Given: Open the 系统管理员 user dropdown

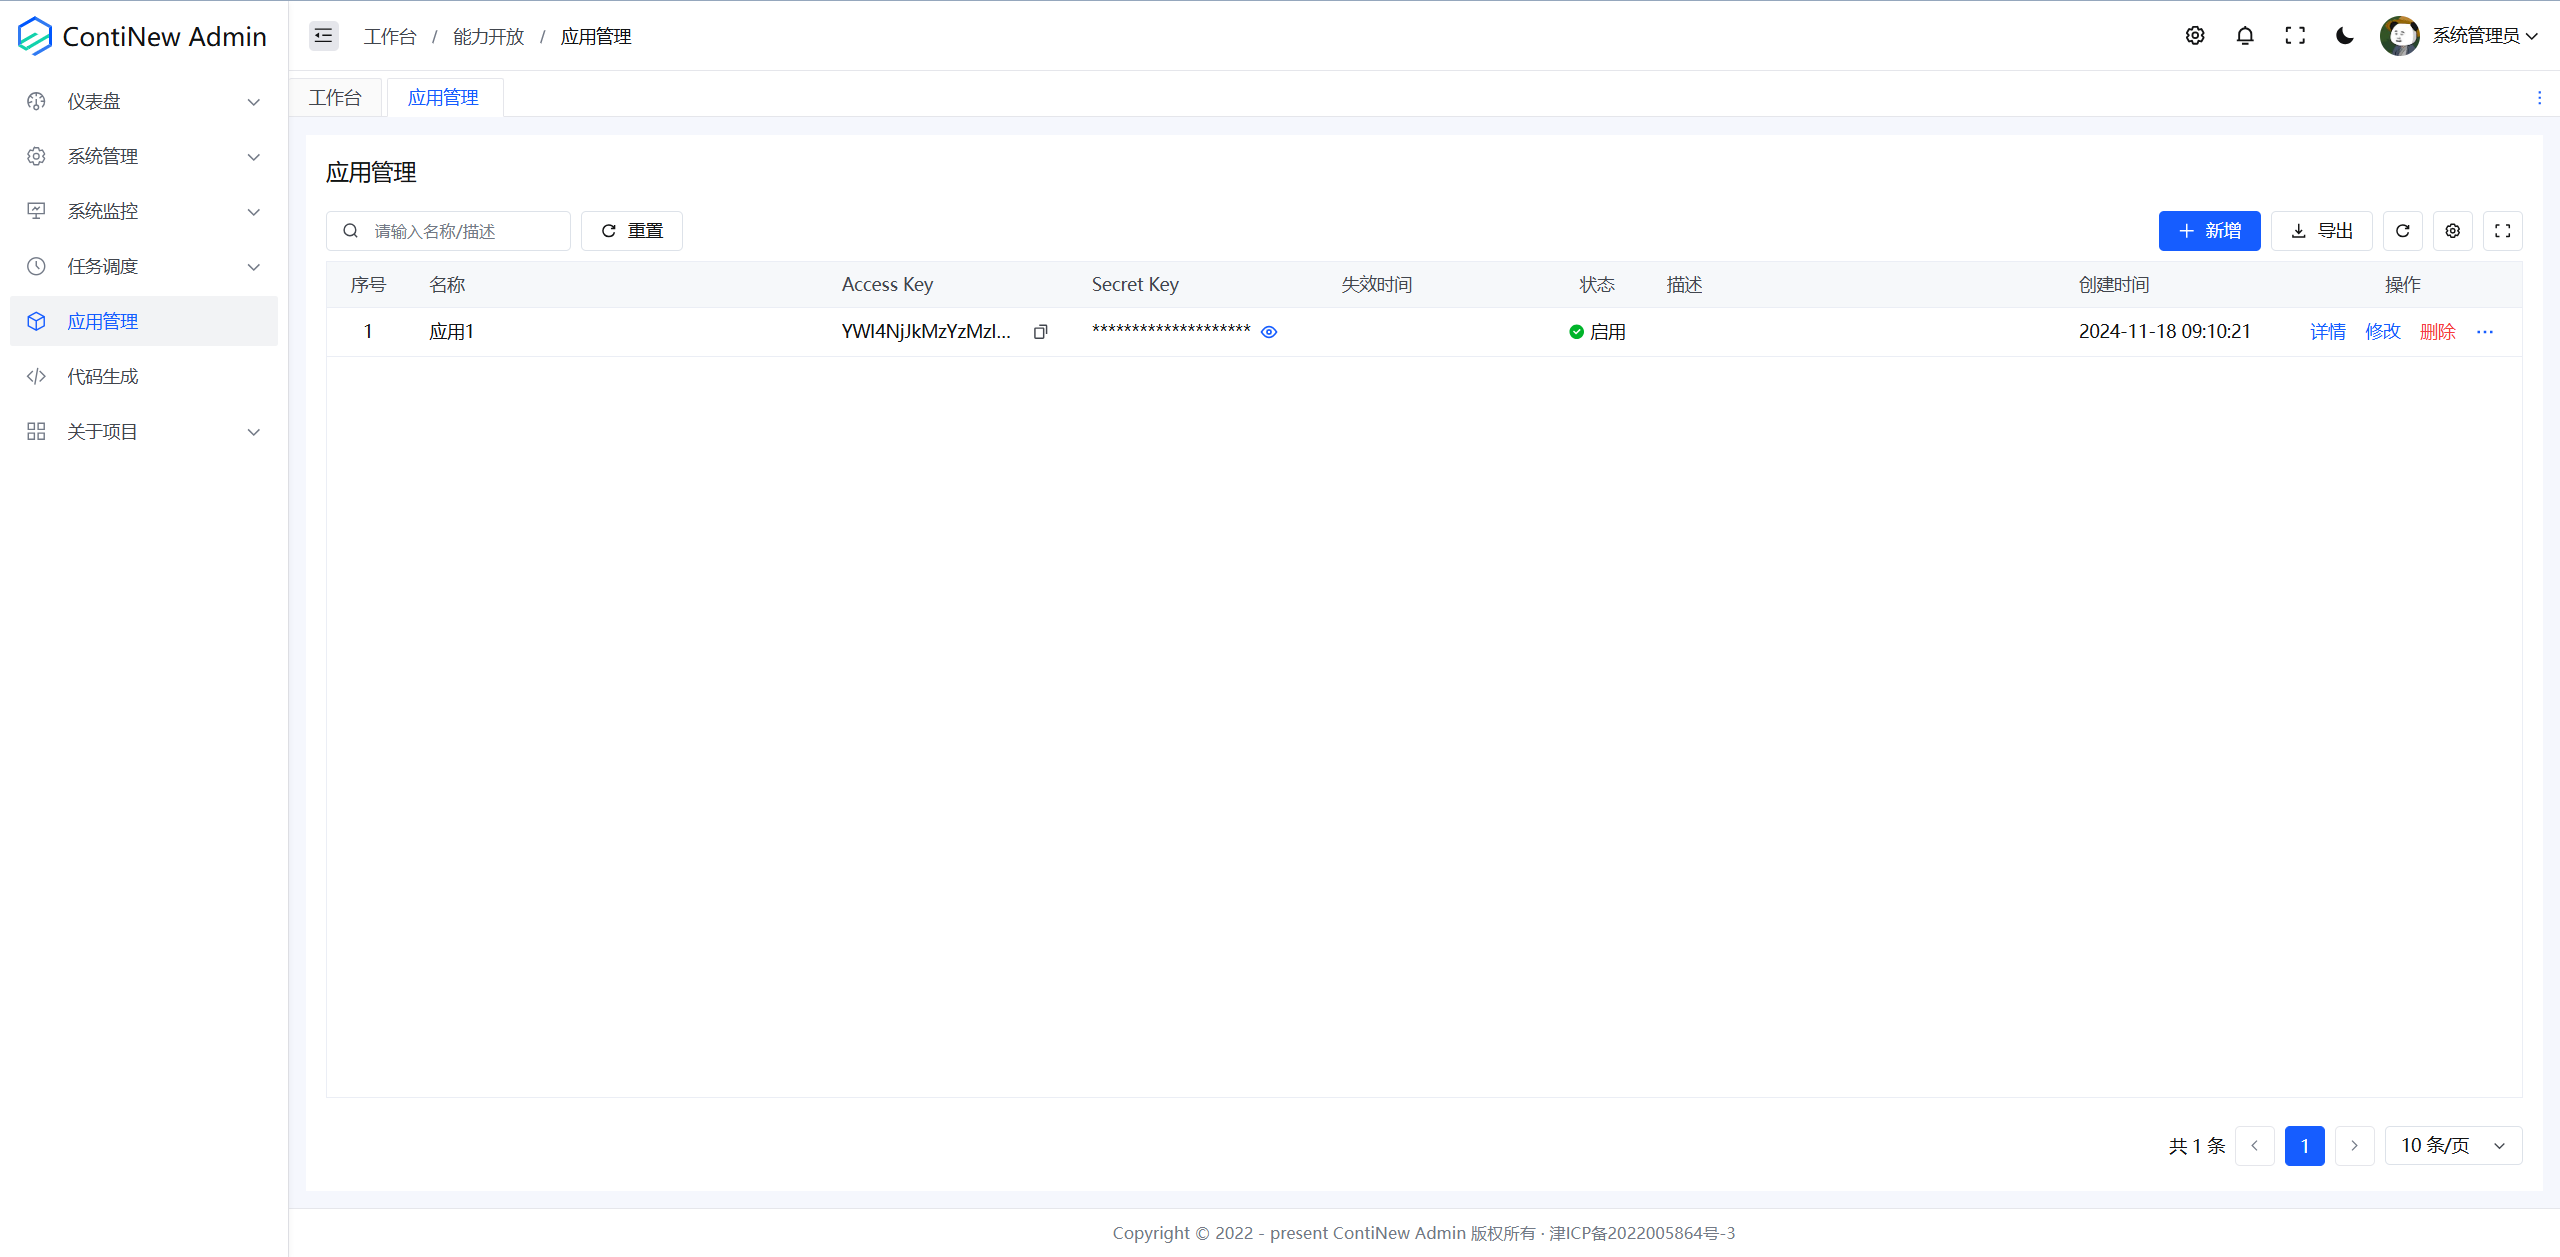Looking at the screenshot, I should pos(2474,36).
